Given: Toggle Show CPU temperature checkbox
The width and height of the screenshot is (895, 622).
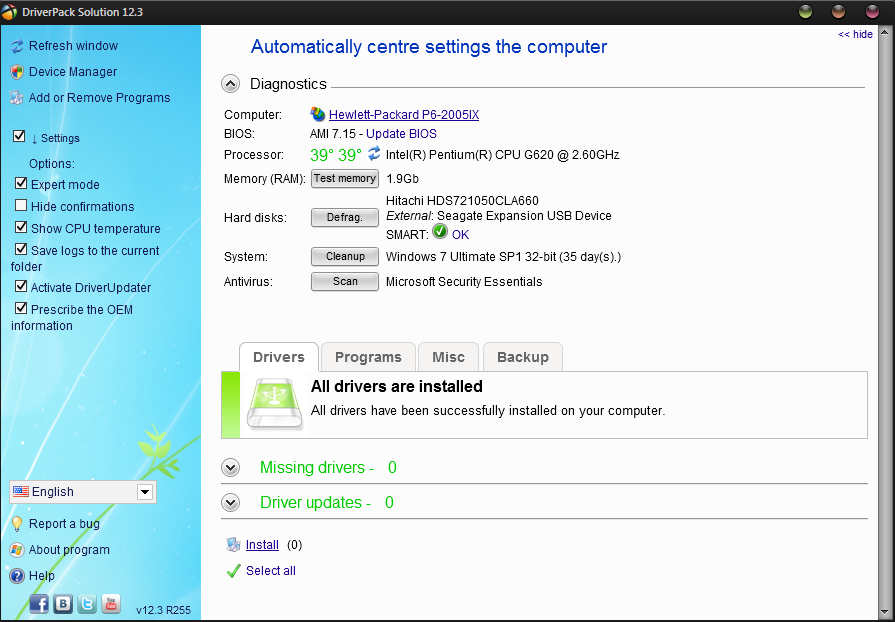Looking at the screenshot, I should [x=21, y=227].
